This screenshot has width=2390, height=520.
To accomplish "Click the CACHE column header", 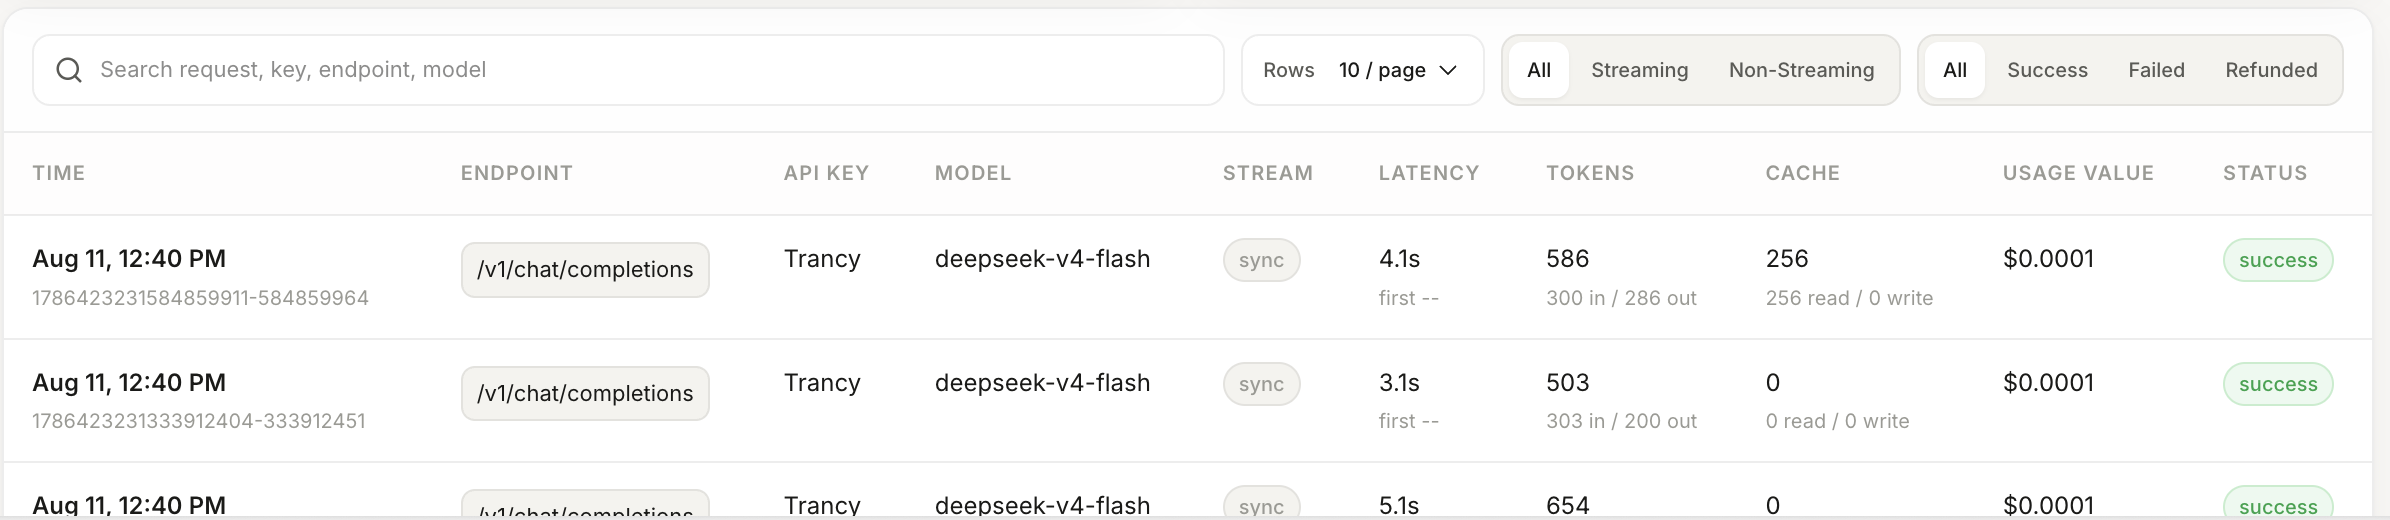I will coord(1803,173).
